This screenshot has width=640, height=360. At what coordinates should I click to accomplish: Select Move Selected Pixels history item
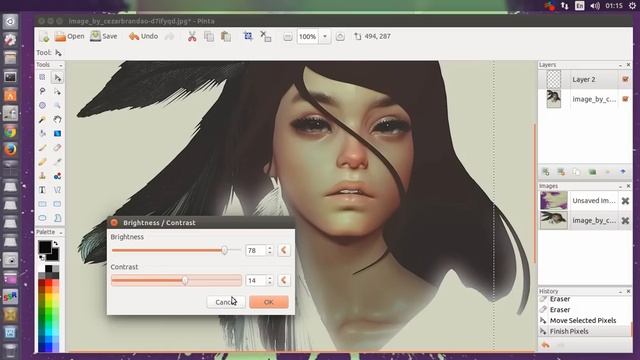click(x=584, y=320)
